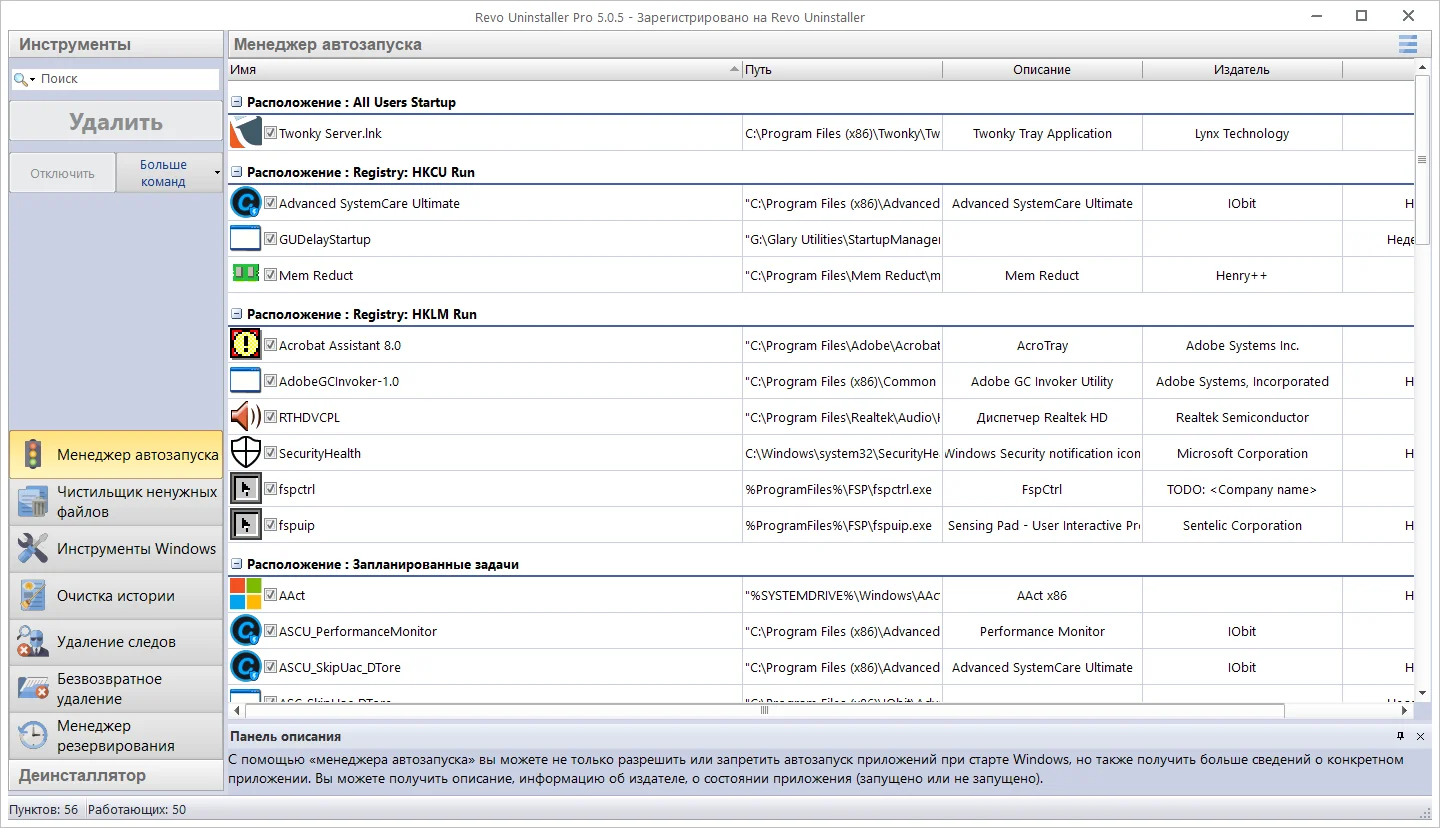Screen dimensions: 1440x828
Task: Open the Больше команд dropdown
Action: coord(169,173)
